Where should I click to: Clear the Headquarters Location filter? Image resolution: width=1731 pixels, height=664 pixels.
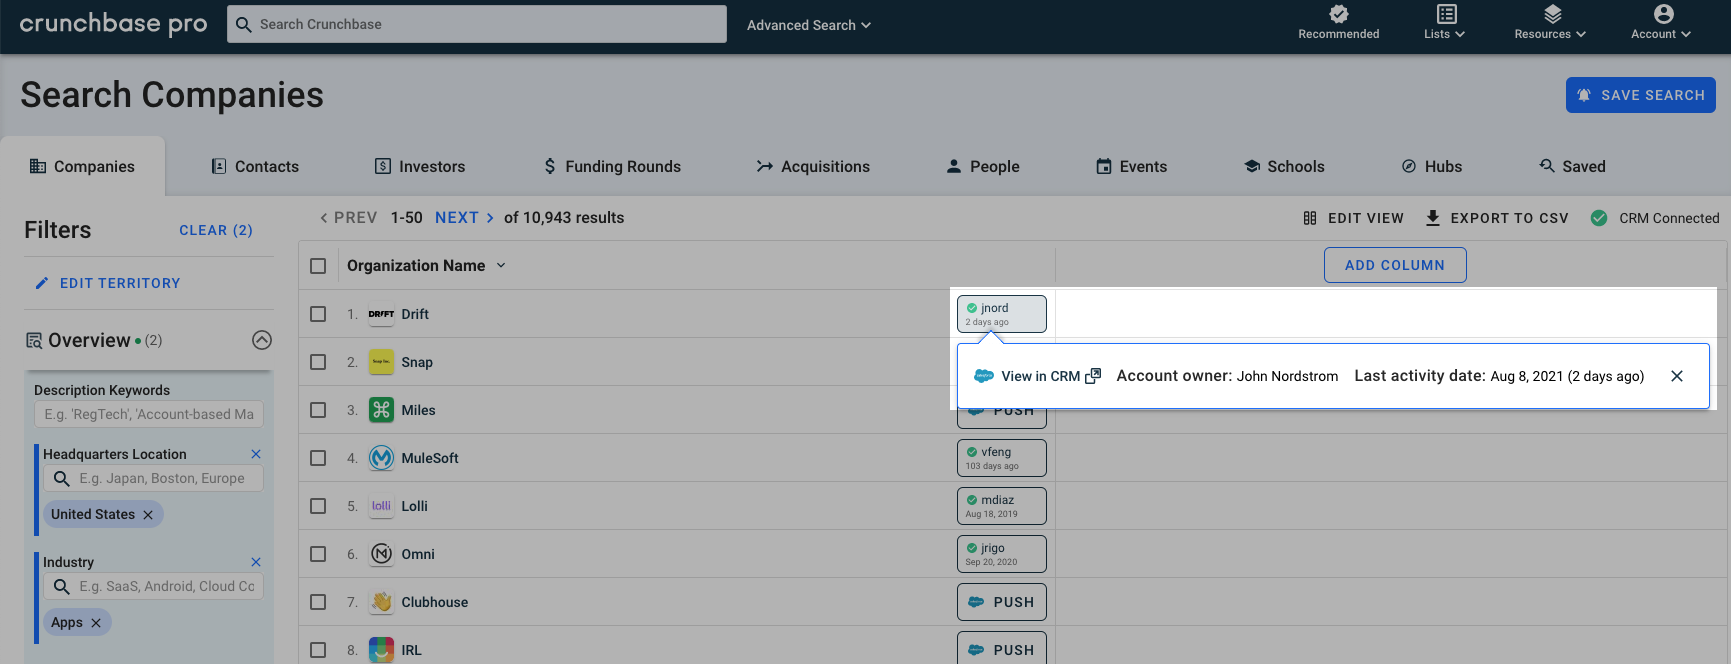tap(256, 454)
